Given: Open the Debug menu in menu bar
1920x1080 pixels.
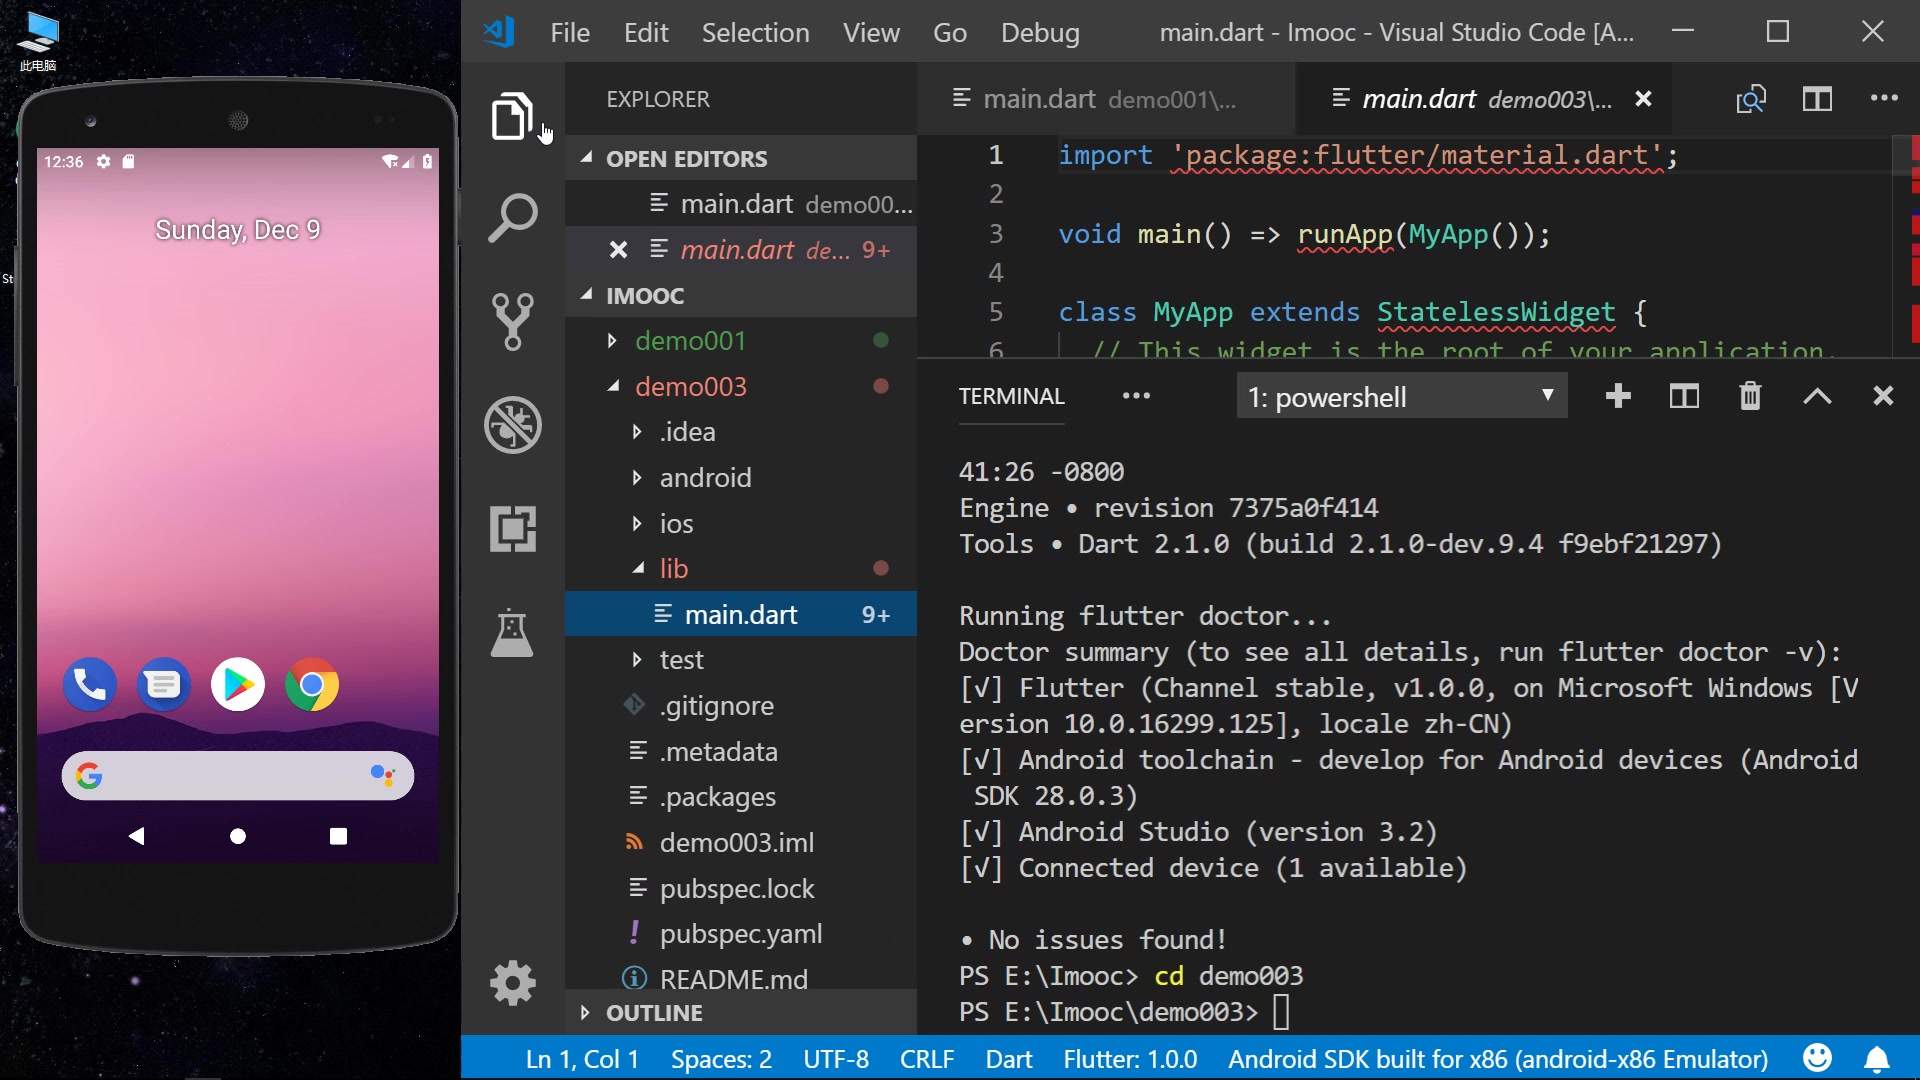Looking at the screenshot, I should (1040, 32).
